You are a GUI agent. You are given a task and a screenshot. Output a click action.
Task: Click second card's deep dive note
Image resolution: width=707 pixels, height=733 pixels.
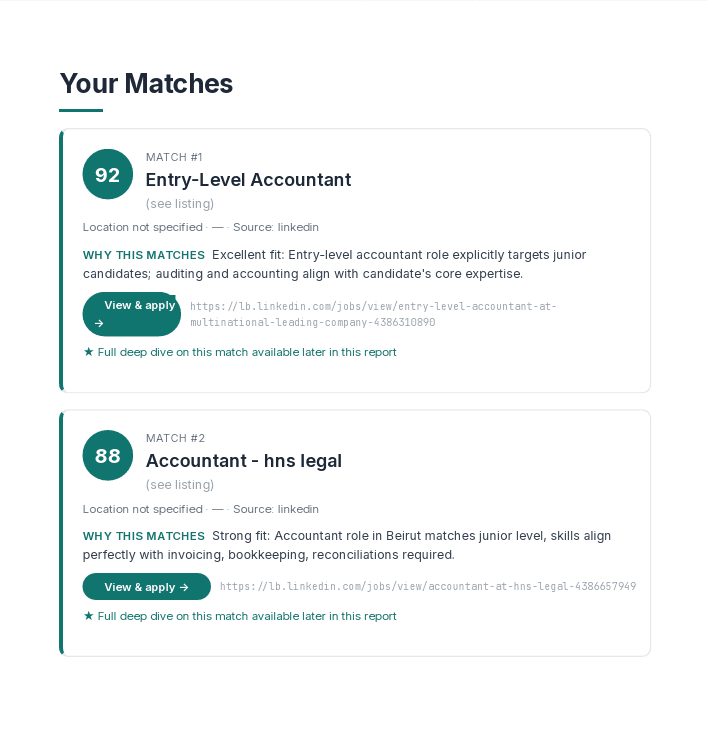pyautogui.click(x=240, y=616)
